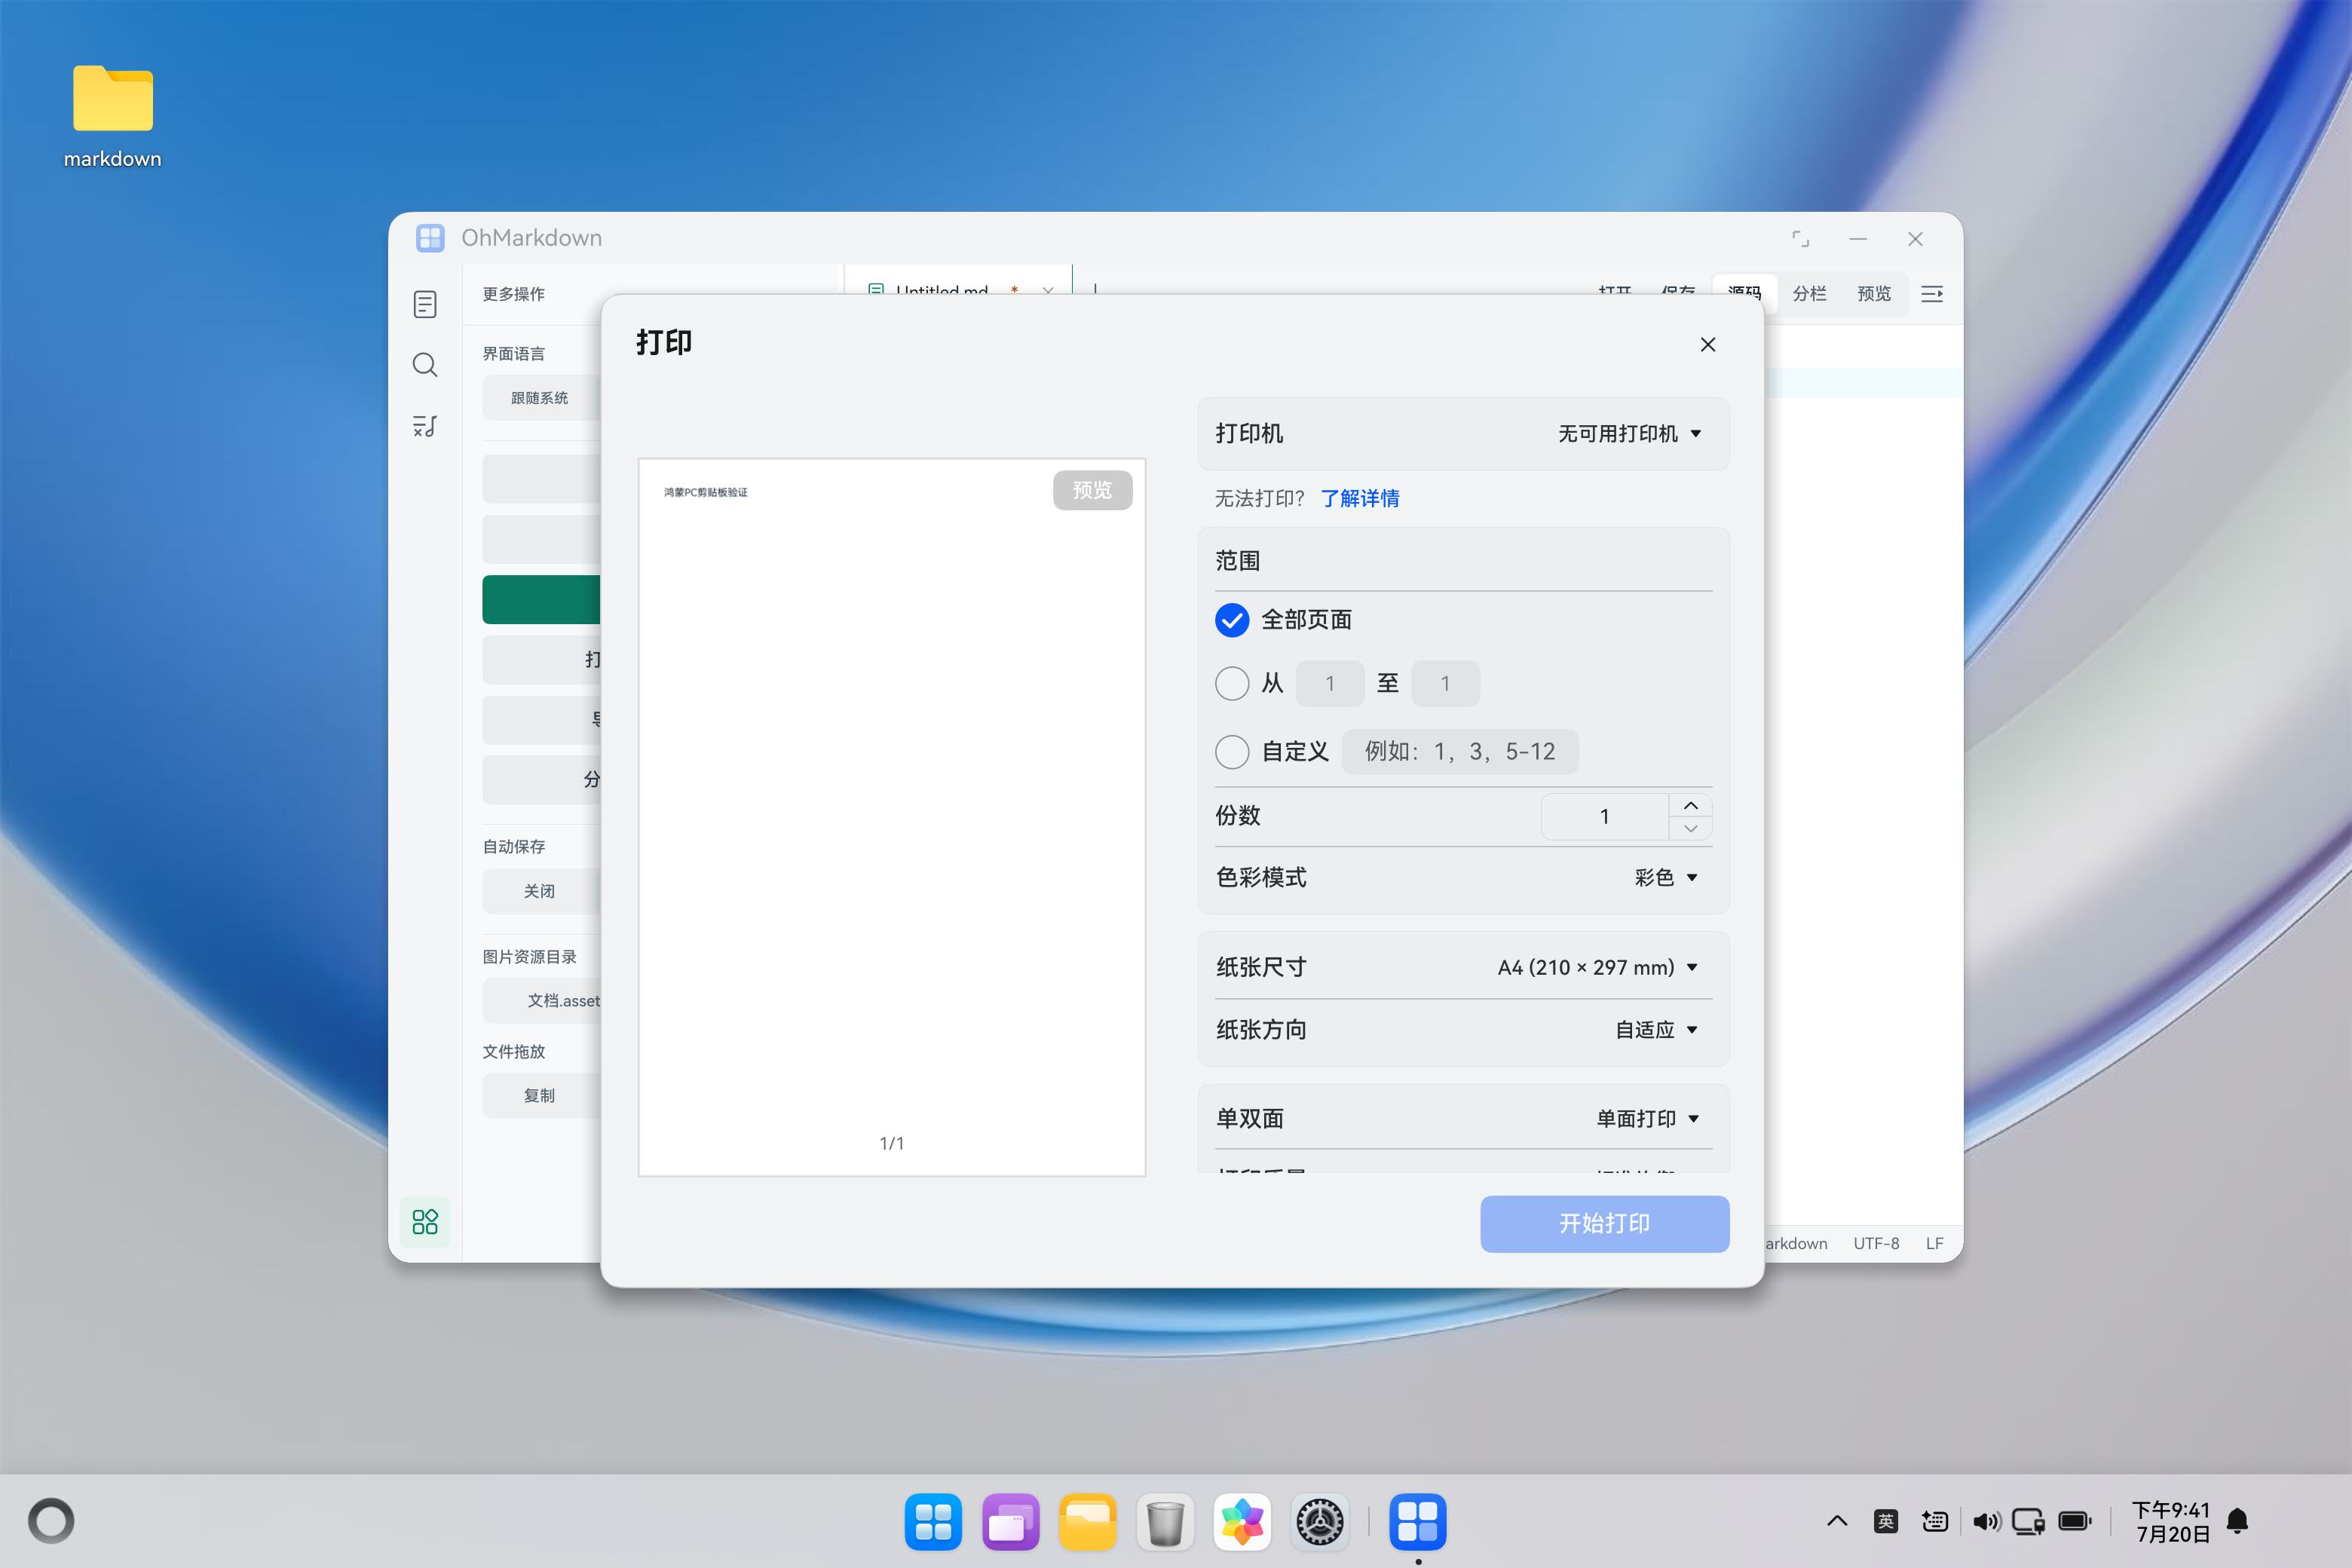2352x1568 pixels.
Task: Click the print preview page thumbnail
Action: [891, 817]
